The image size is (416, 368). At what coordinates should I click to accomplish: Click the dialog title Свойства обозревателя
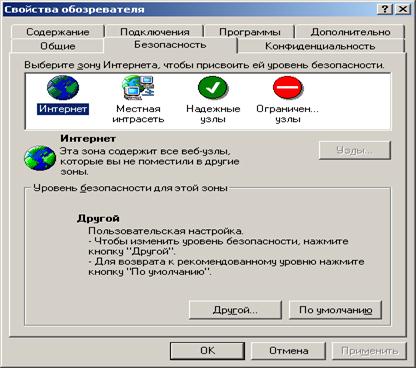pyautogui.click(x=74, y=9)
